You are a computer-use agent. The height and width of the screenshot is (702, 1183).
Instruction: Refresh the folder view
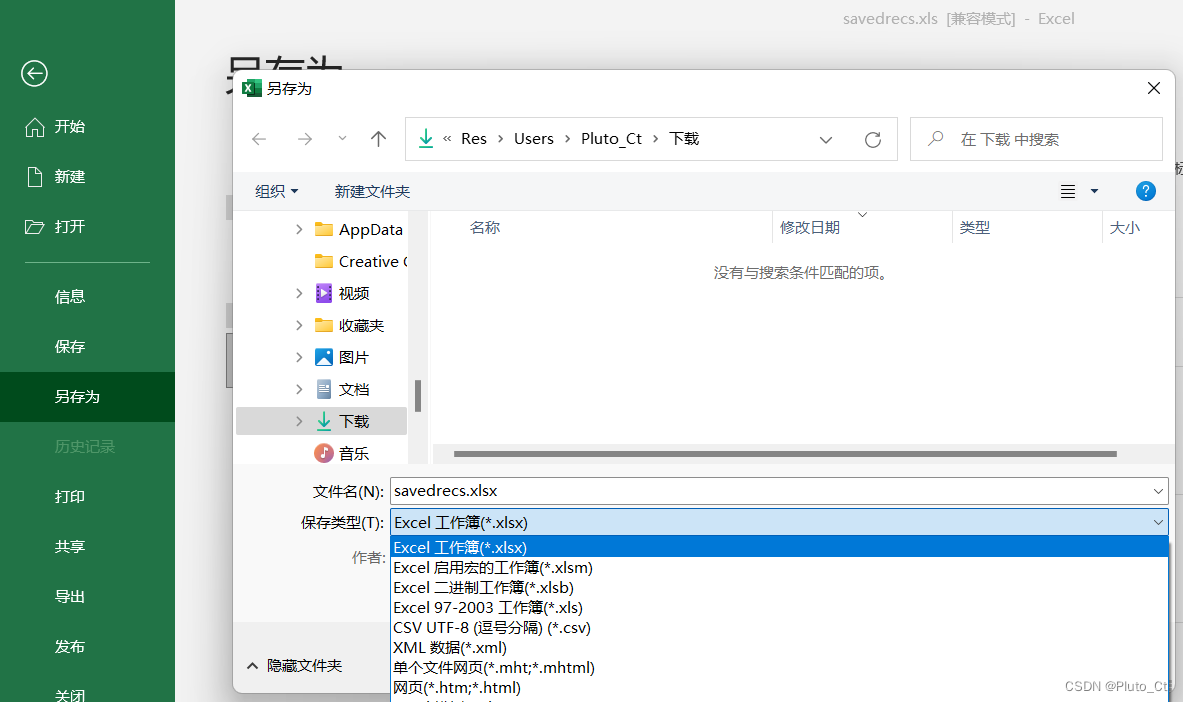tap(873, 140)
